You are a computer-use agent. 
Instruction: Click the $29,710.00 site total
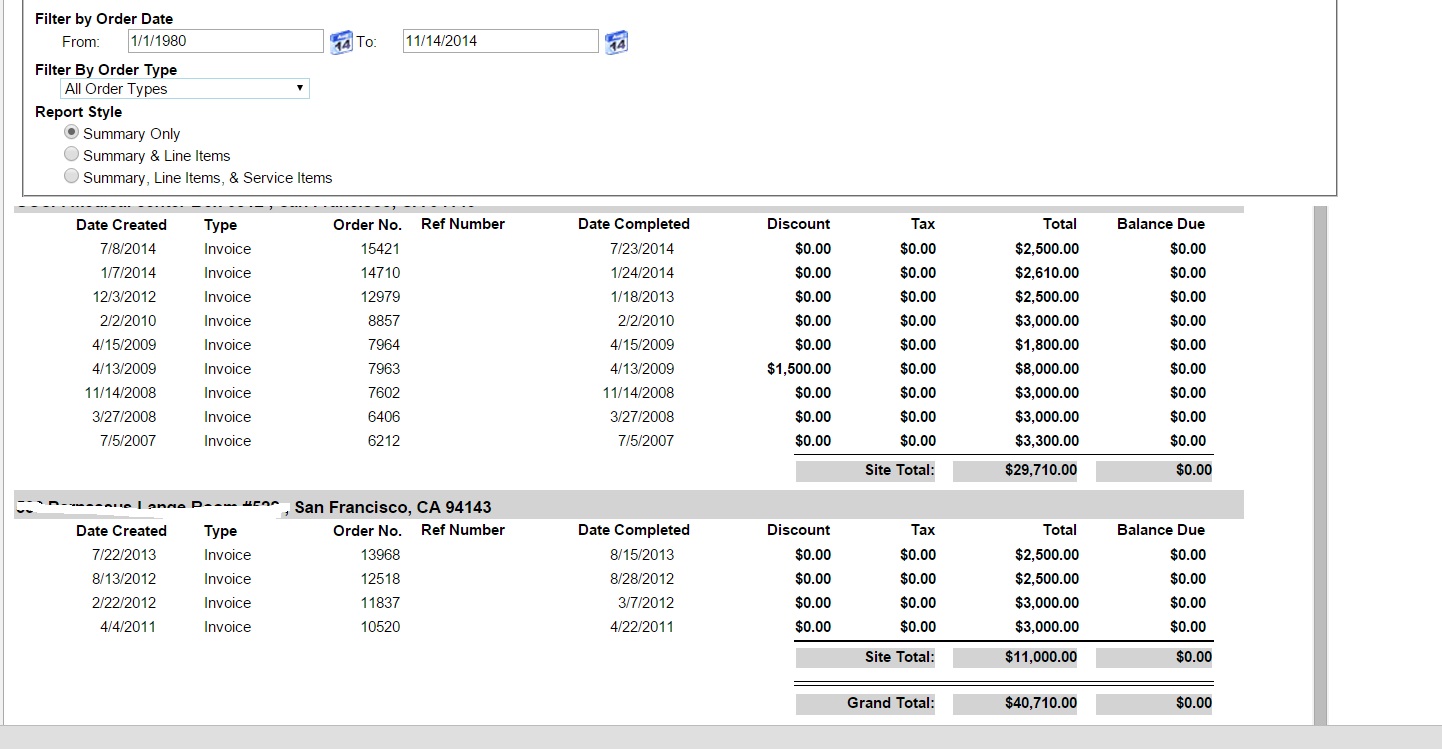pyautogui.click(x=1040, y=470)
